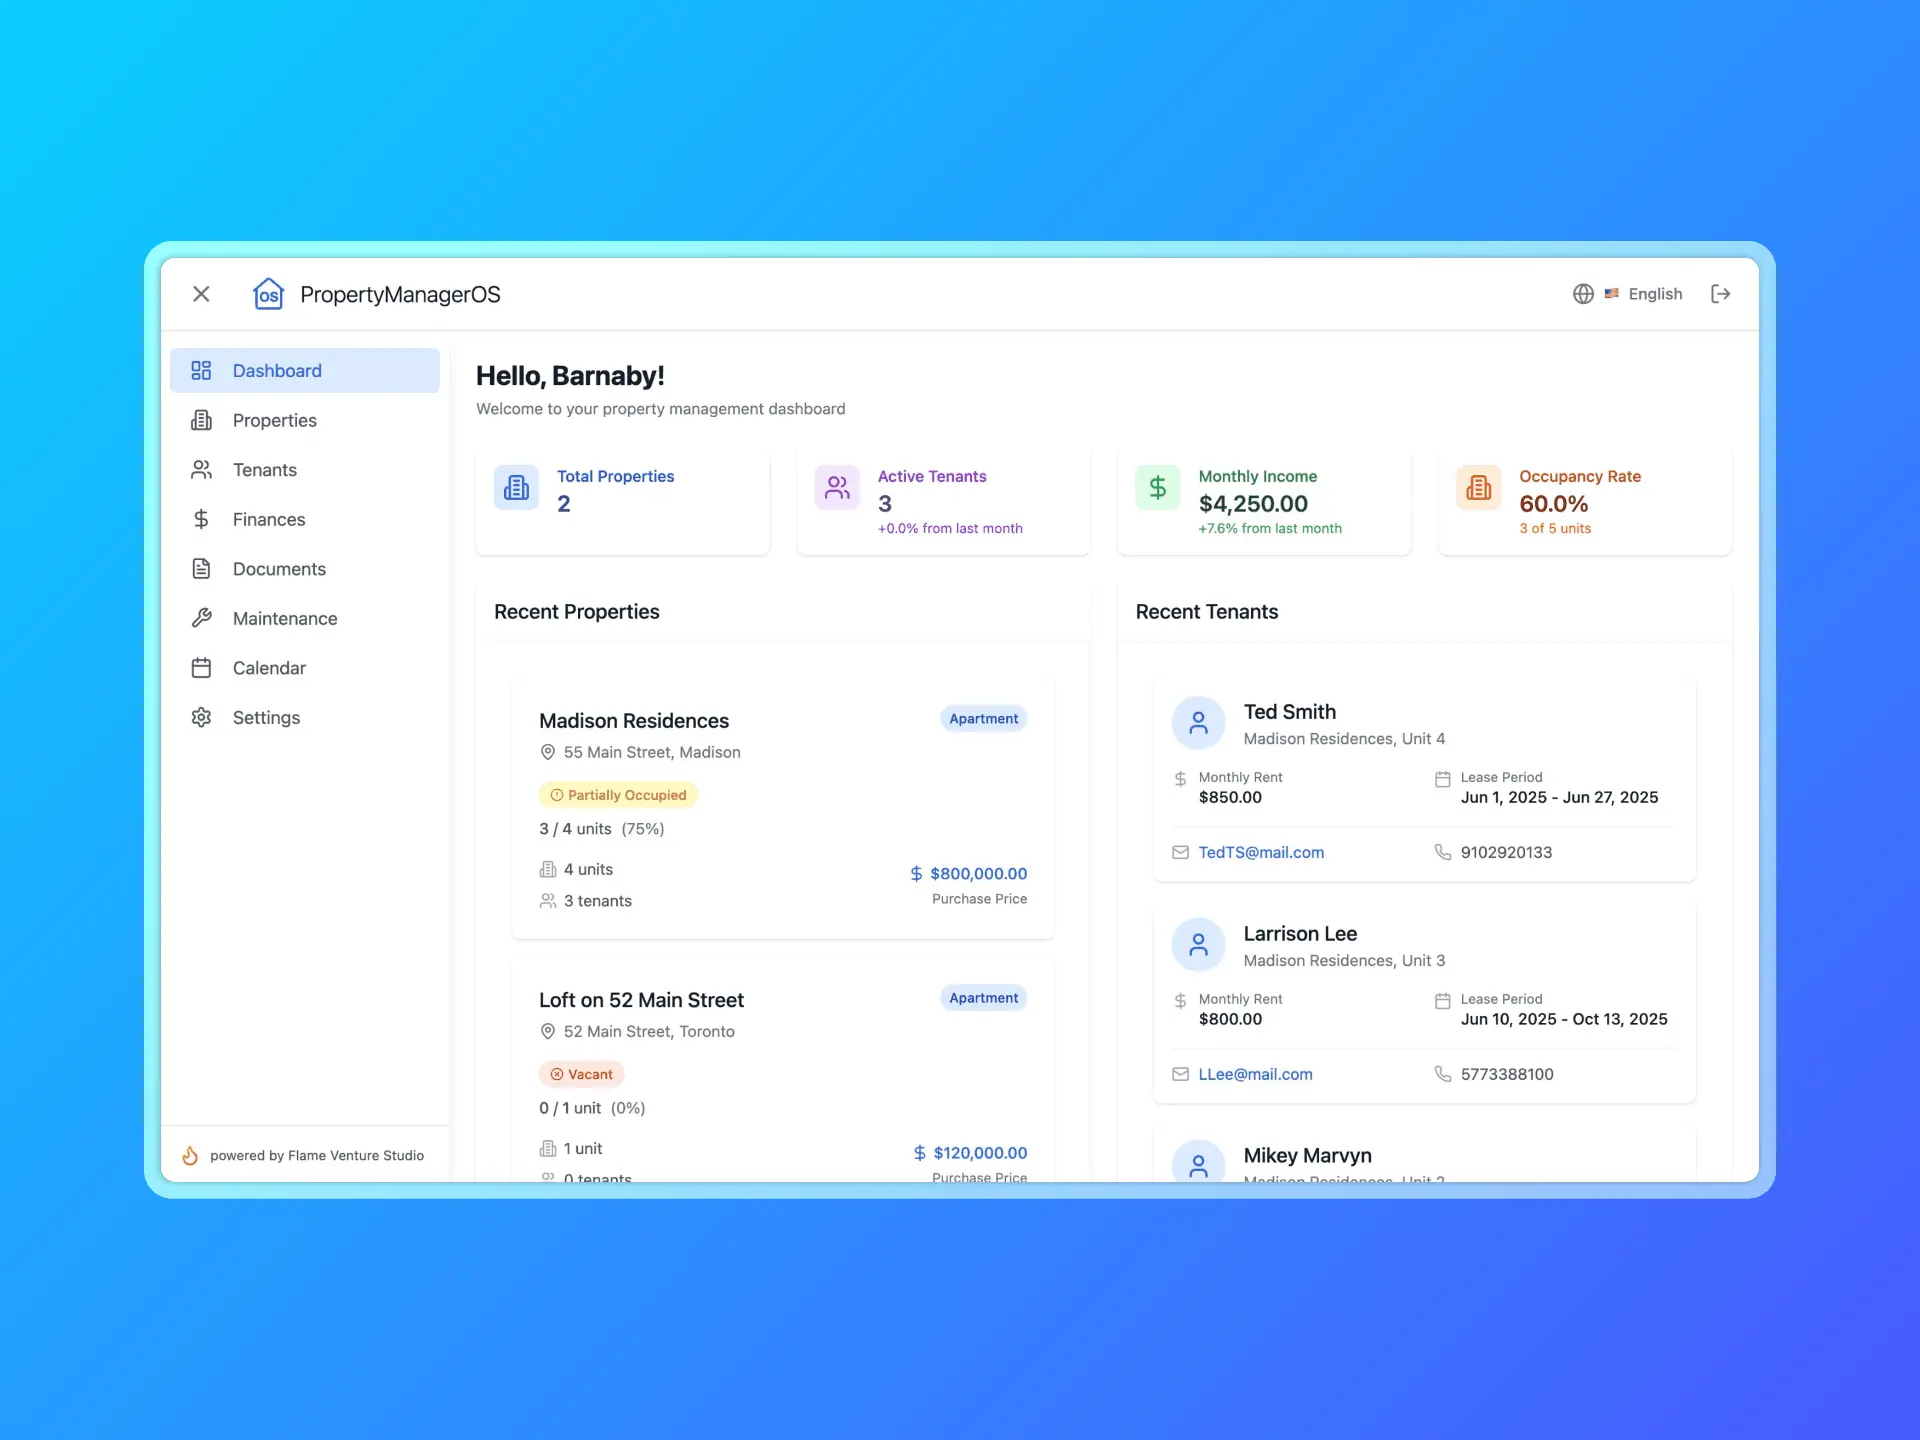Click the Properties building icon in sidebar
The height and width of the screenshot is (1440, 1920).
pos(201,421)
